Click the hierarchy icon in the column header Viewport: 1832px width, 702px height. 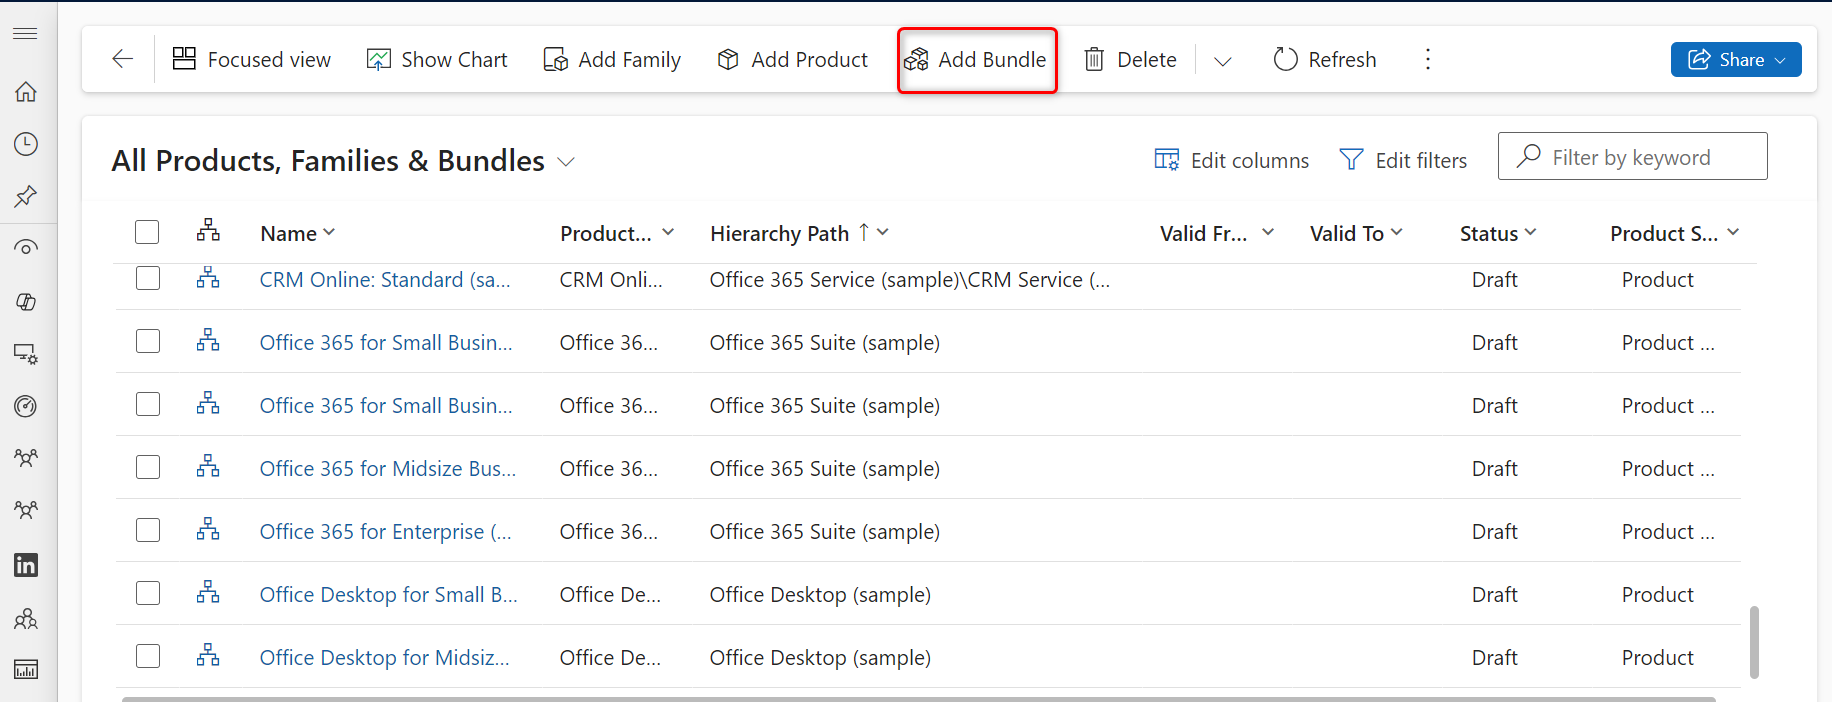[208, 230]
